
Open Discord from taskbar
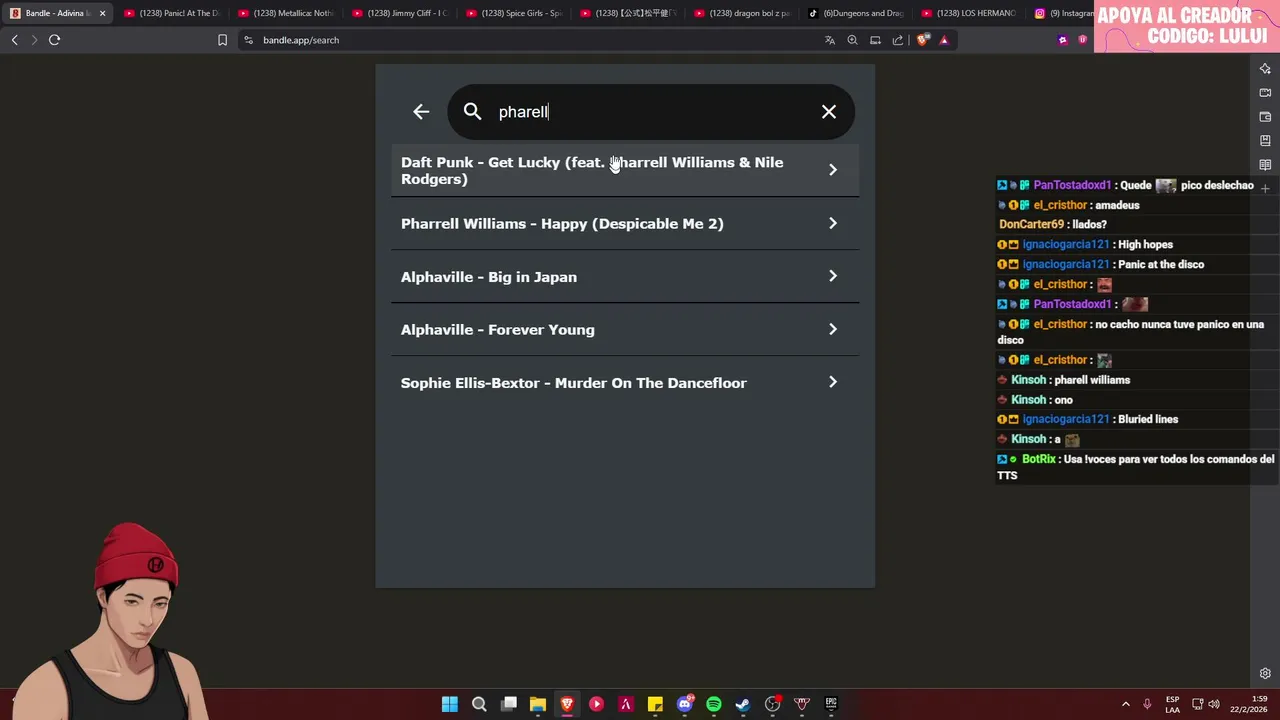click(685, 704)
